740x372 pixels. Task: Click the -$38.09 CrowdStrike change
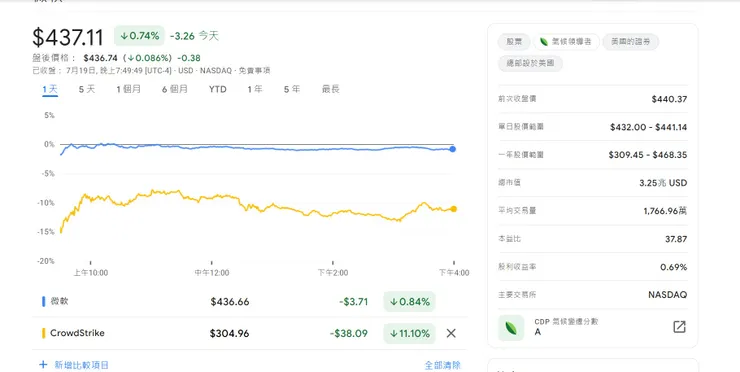click(x=349, y=334)
